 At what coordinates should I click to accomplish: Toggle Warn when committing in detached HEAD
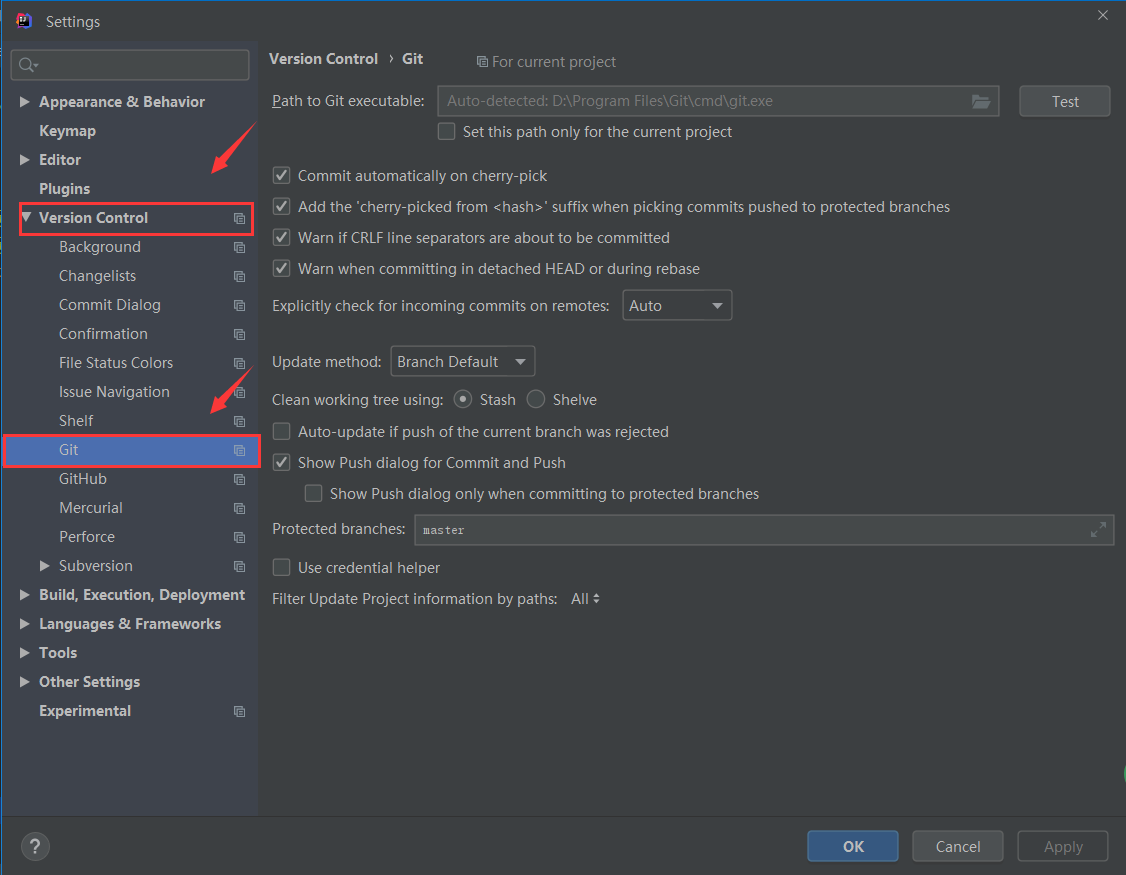[282, 269]
